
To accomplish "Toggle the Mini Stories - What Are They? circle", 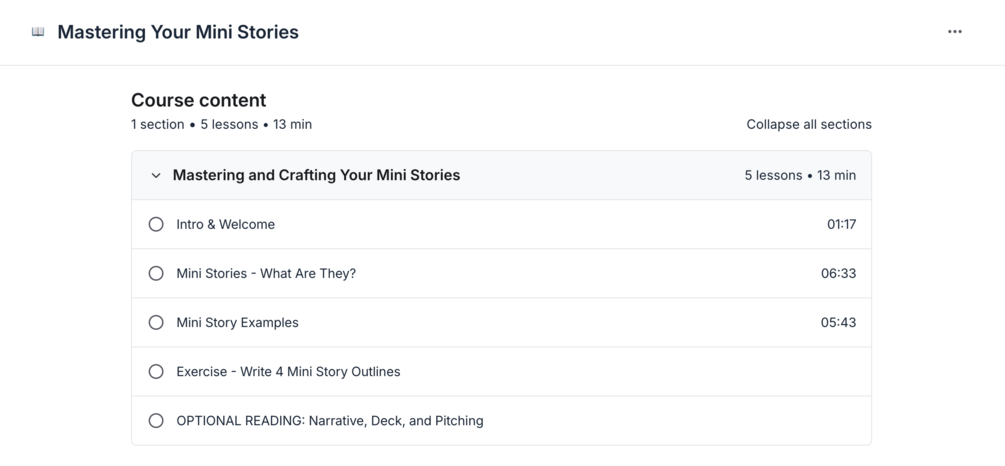I will pos(156,273).
